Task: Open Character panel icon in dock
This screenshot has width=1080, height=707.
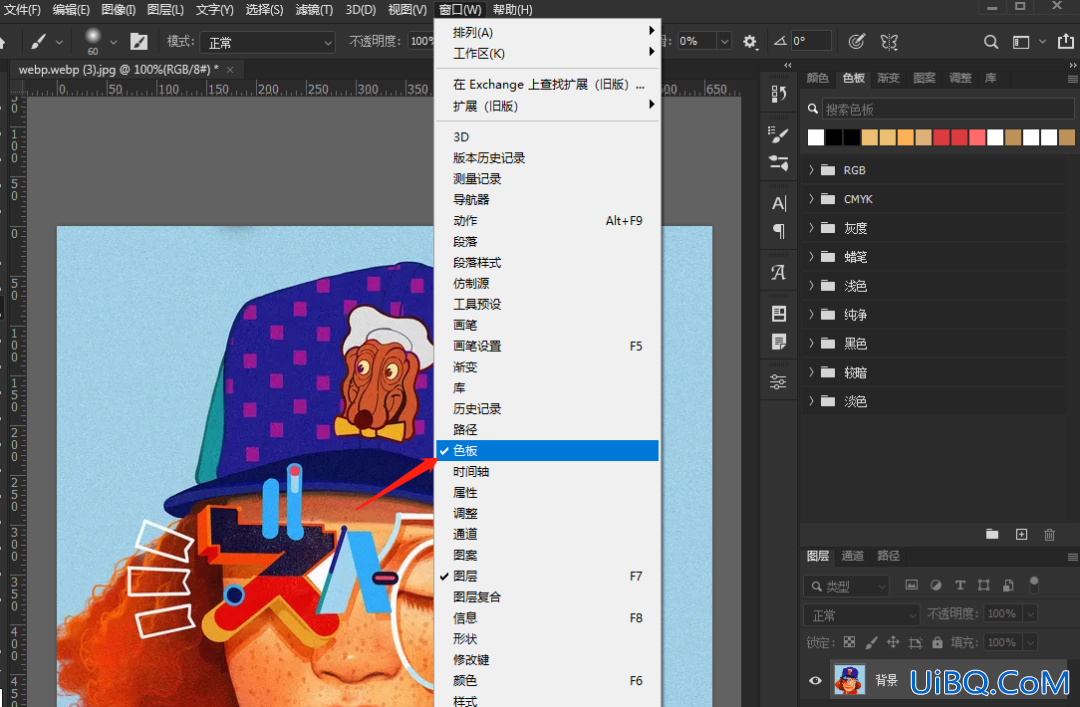Action: [778, 203]
